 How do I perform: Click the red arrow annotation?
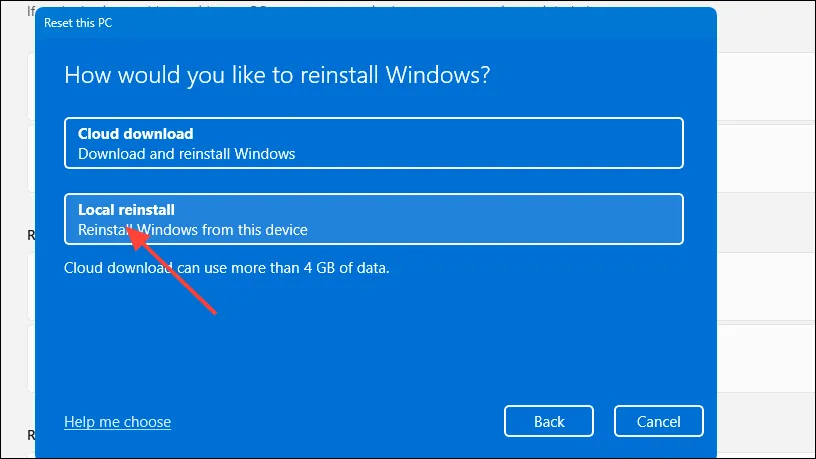(x=171, y=271)
